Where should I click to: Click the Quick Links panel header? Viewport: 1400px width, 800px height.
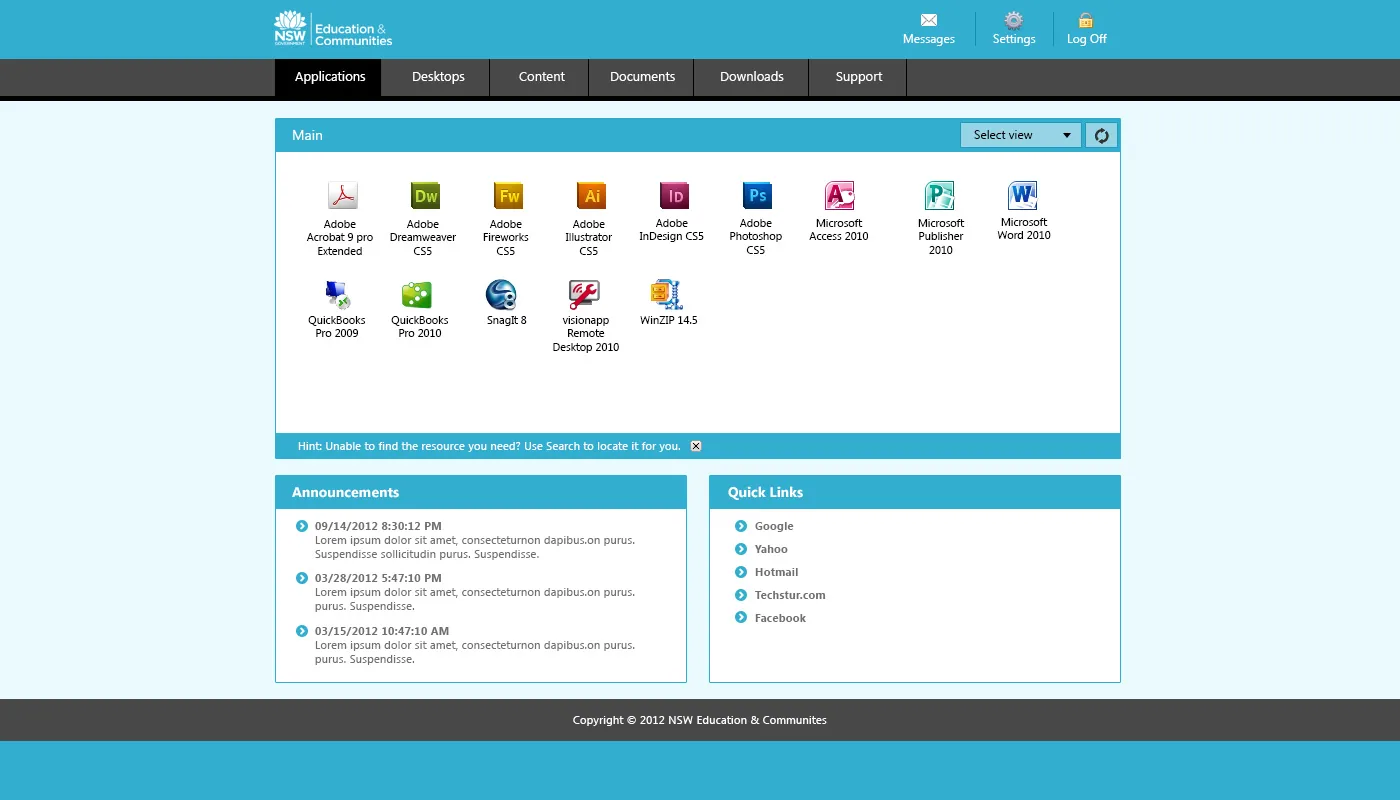915,492
